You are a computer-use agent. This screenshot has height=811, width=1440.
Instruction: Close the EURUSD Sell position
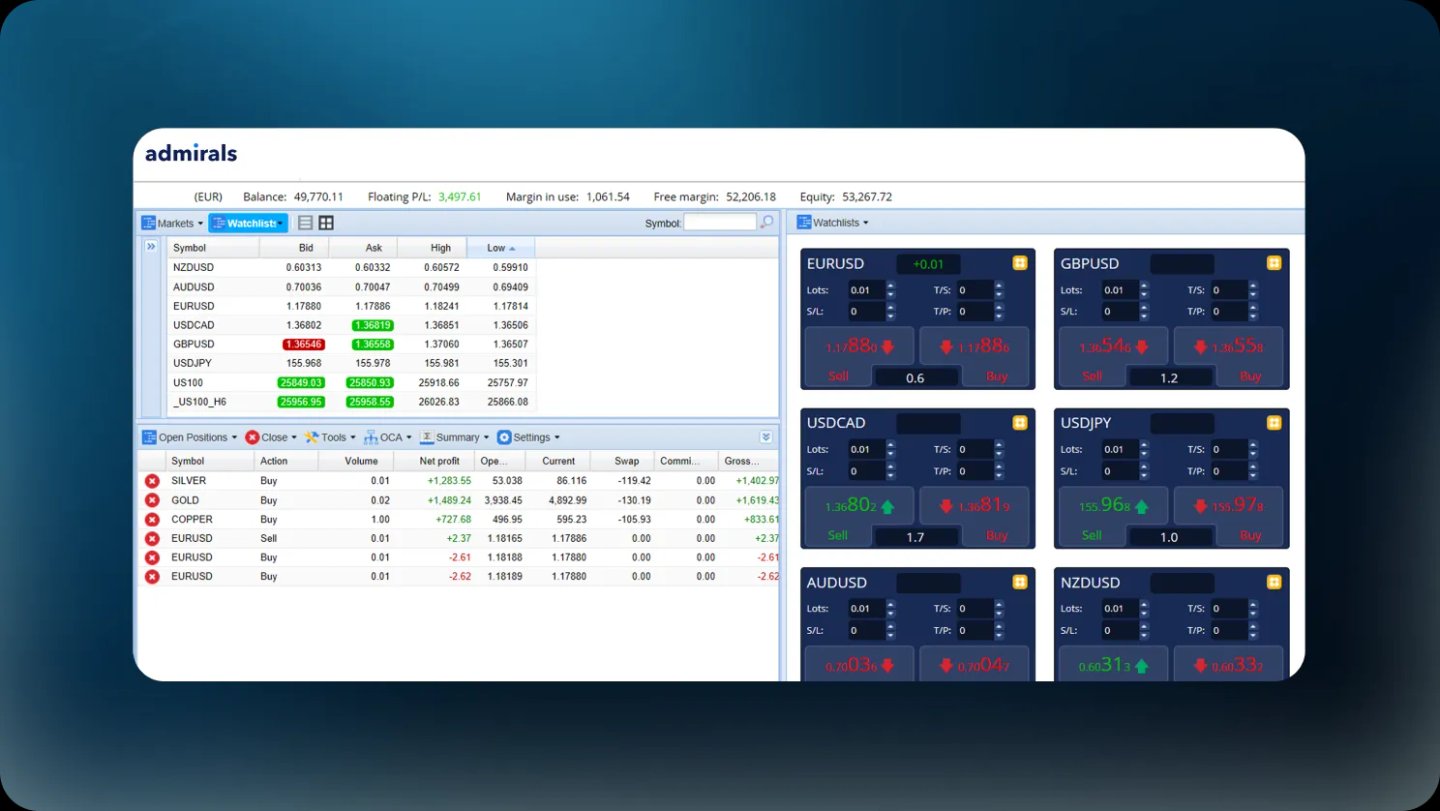[x=152, y=538]
